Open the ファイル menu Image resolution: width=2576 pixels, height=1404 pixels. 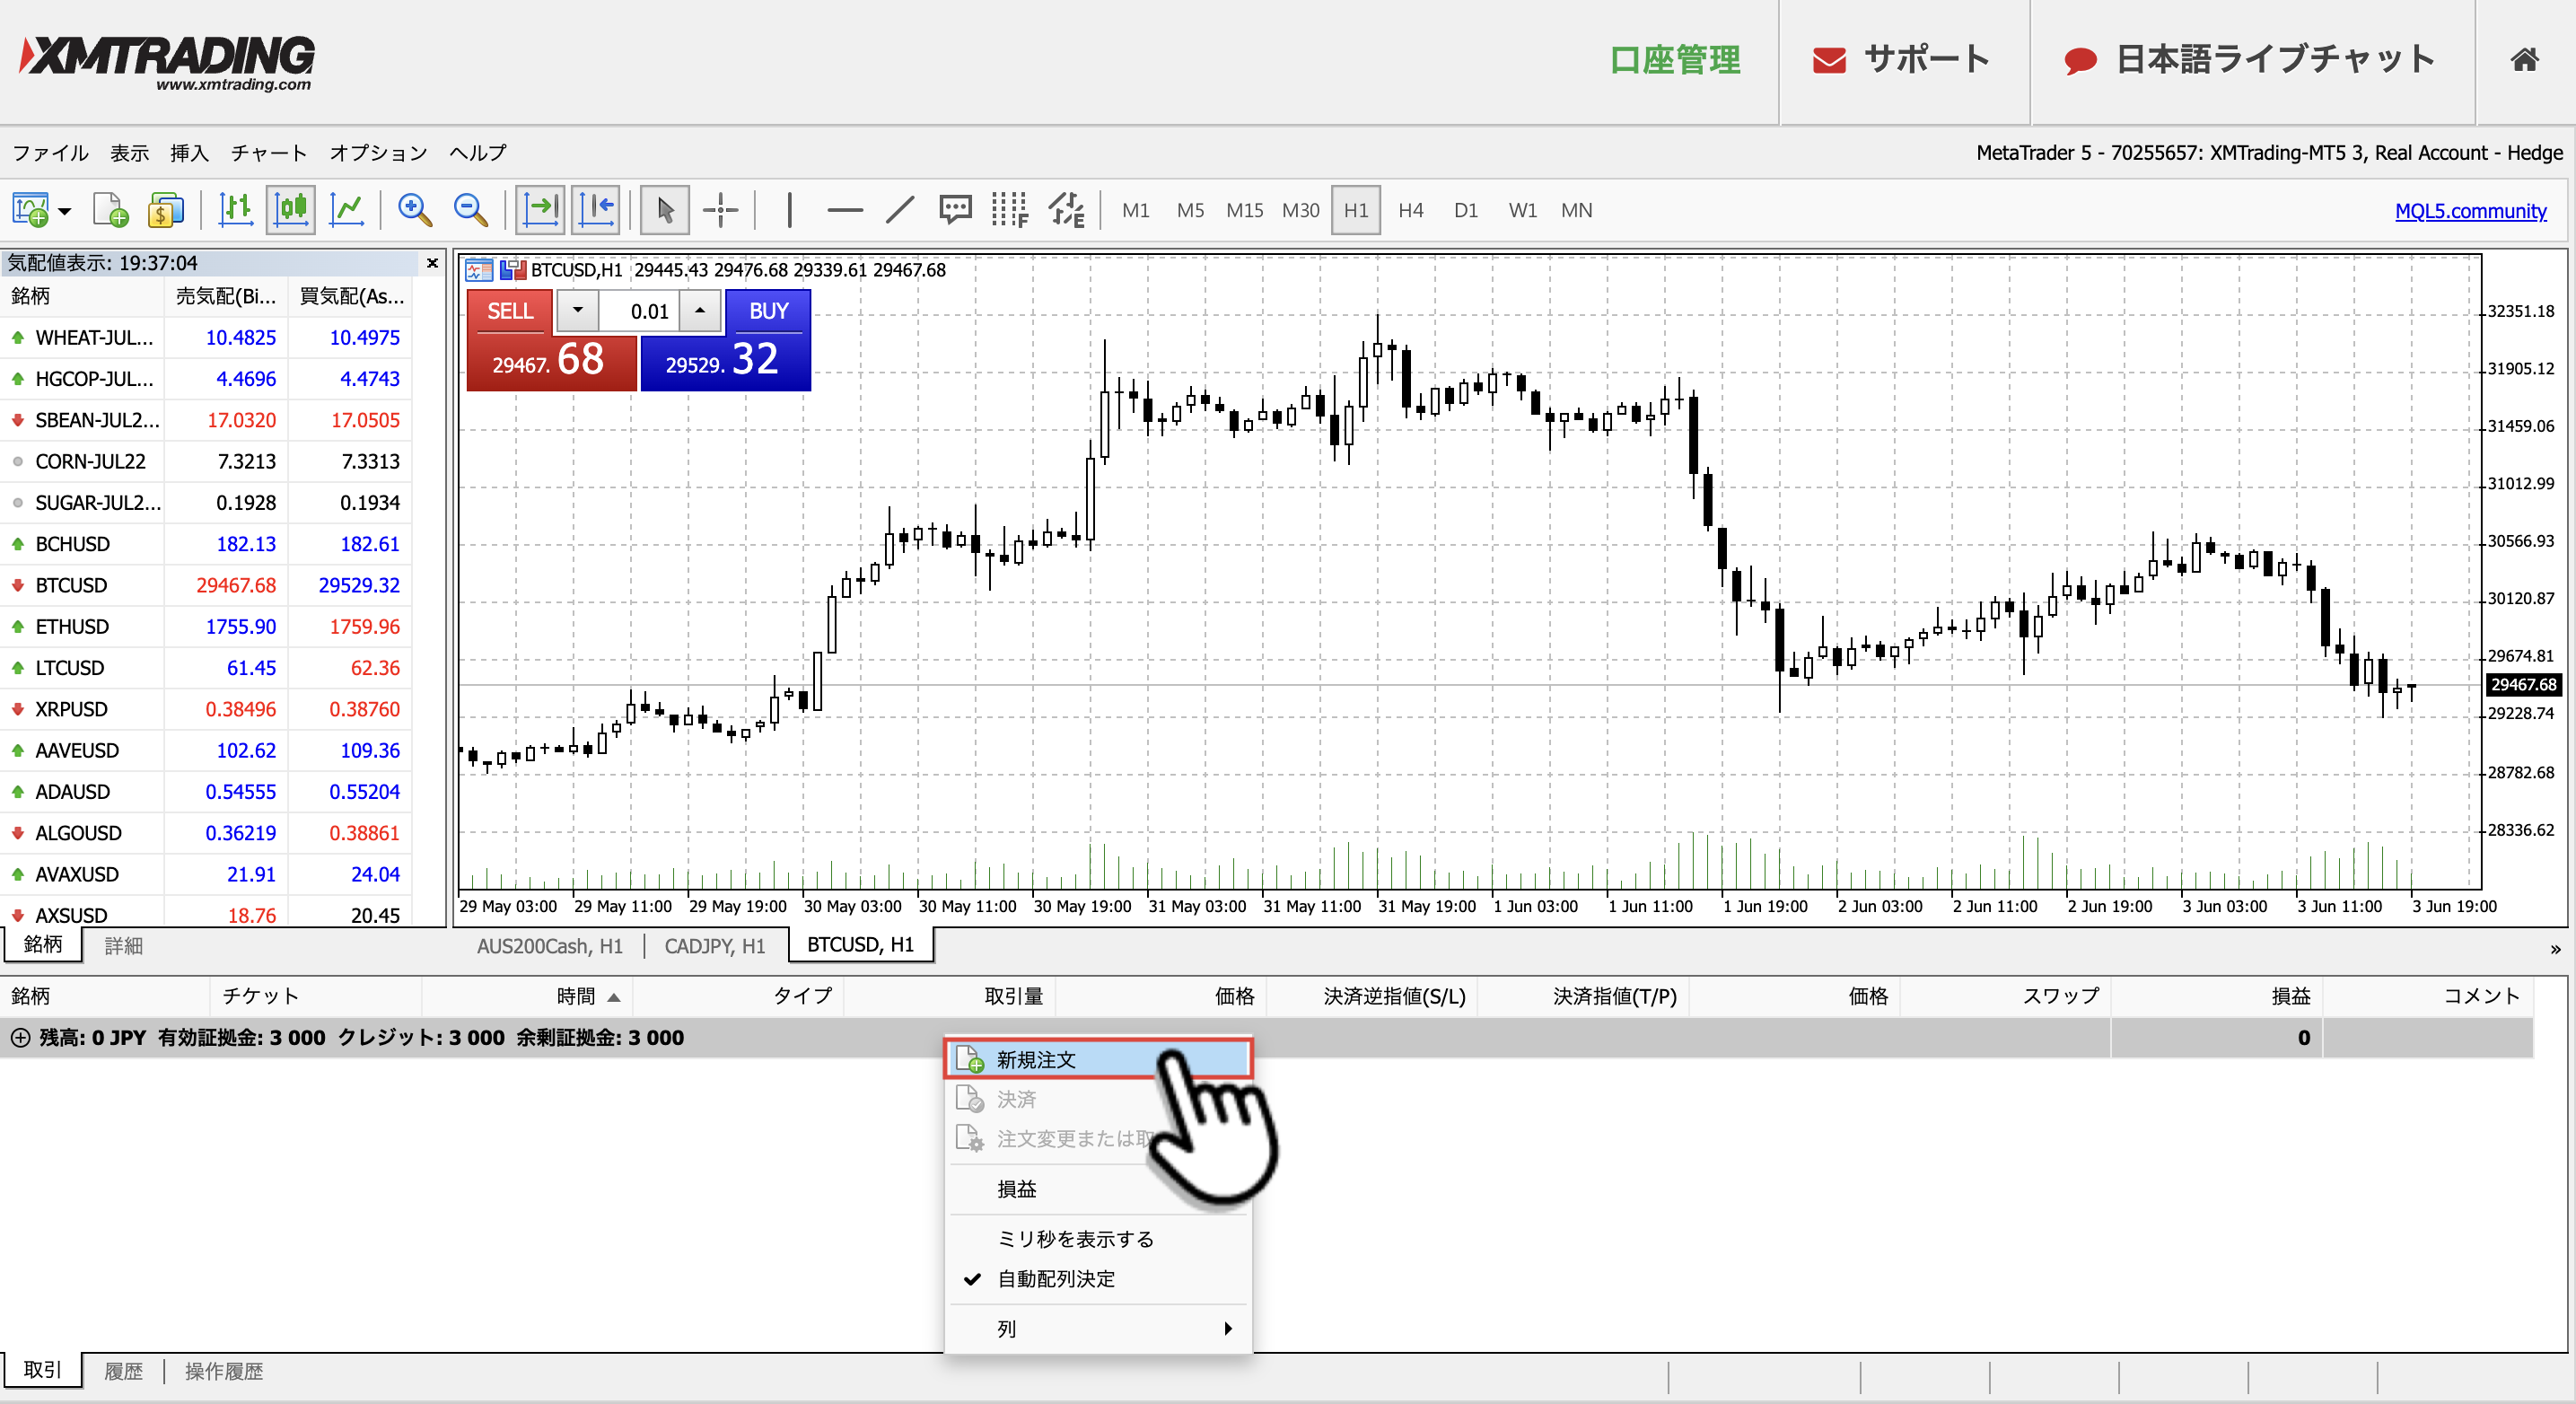[50, 153]
